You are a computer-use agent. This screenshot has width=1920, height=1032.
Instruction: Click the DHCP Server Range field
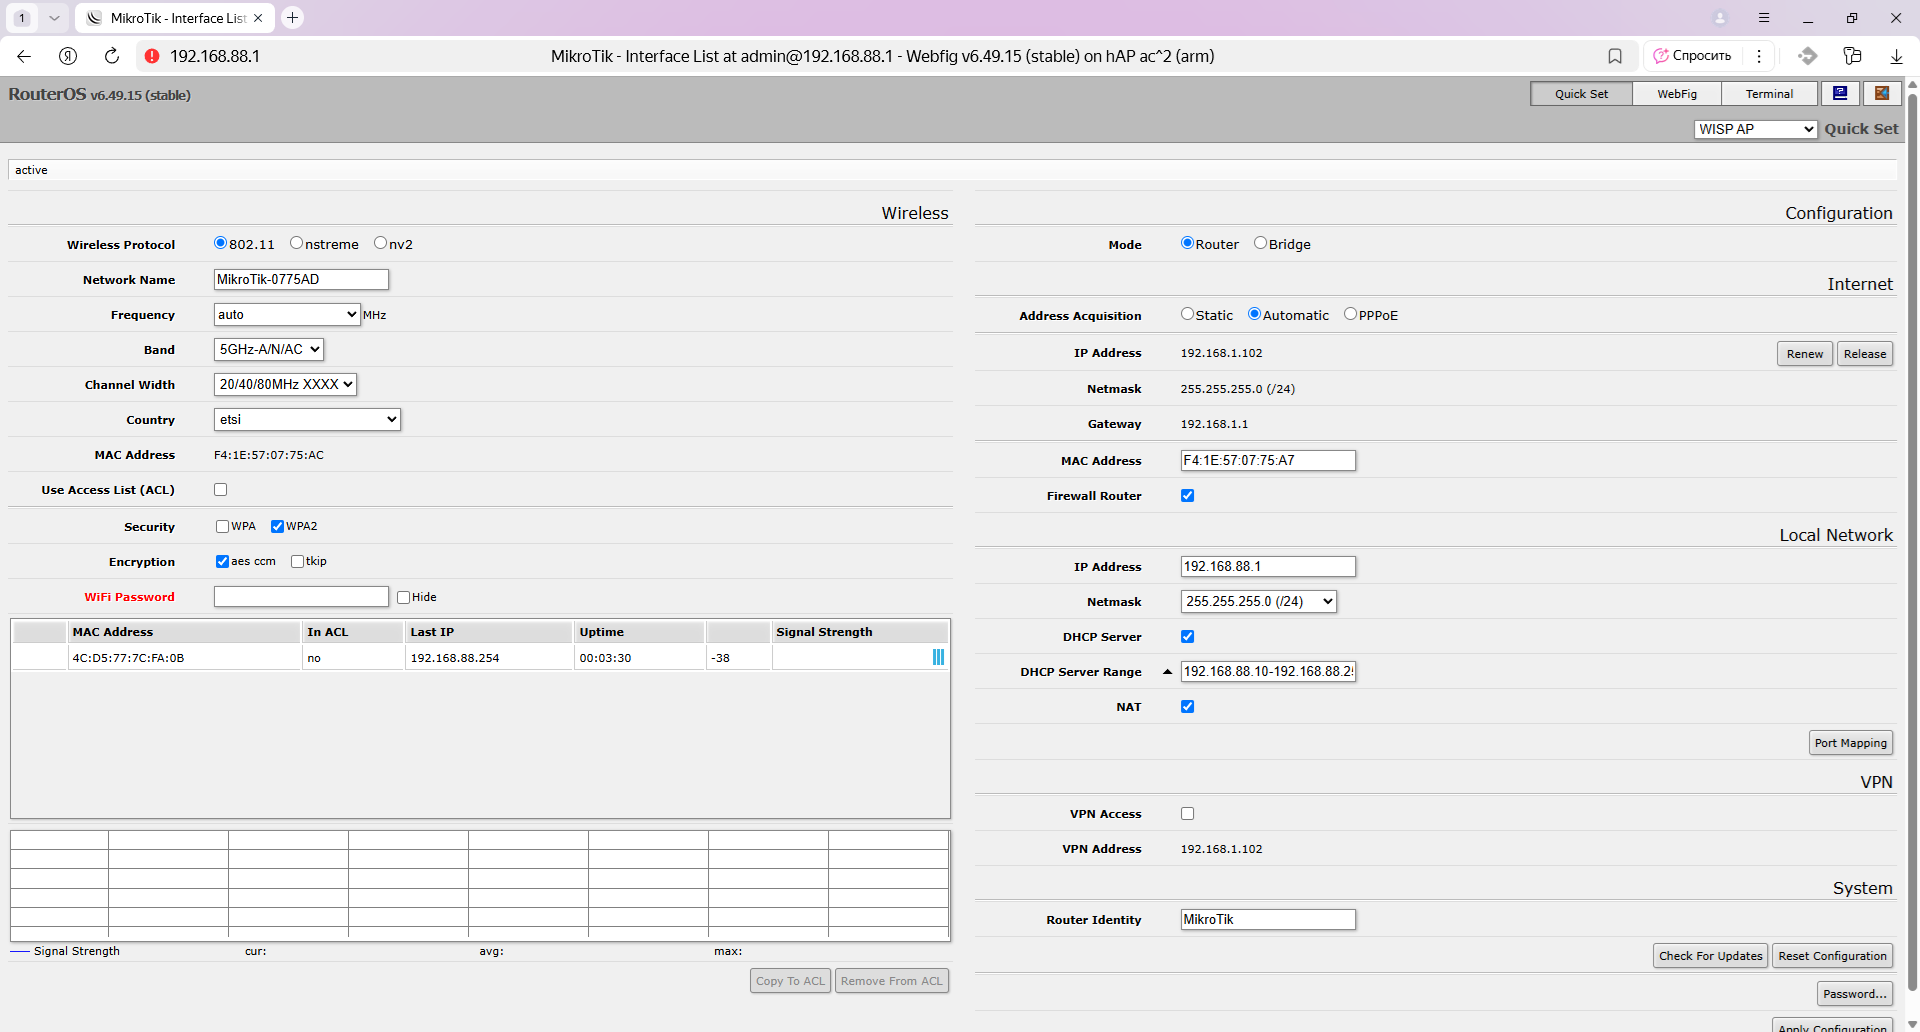(x=1268, y=672)
